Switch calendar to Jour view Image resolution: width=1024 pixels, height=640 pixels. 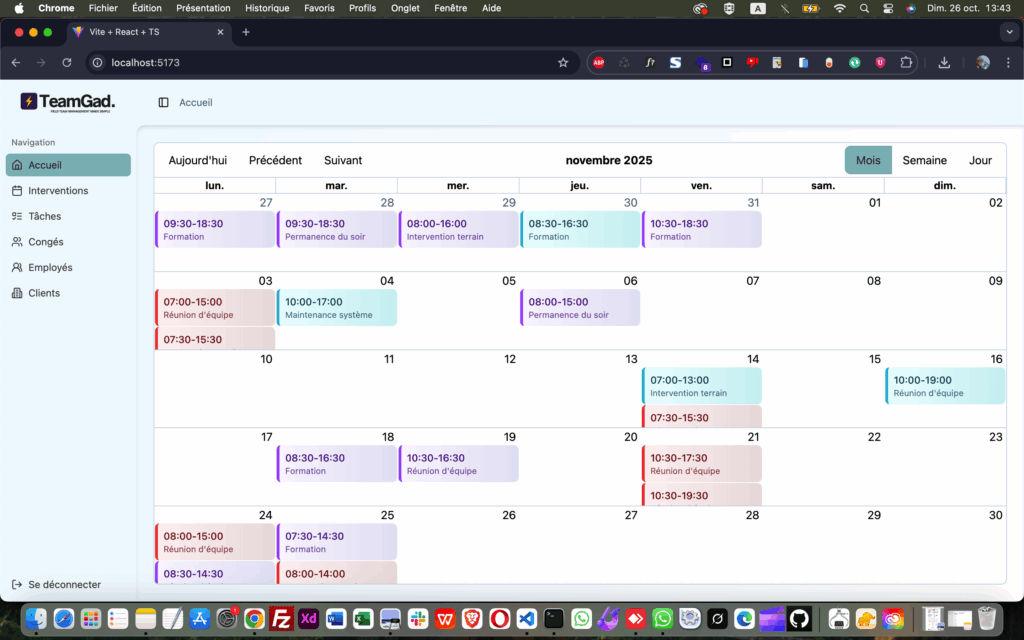(980, 160)
